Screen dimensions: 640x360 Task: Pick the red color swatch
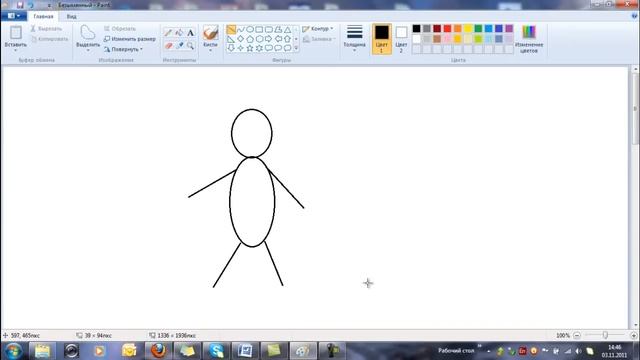pyautogui.click(x=447, y=29)
